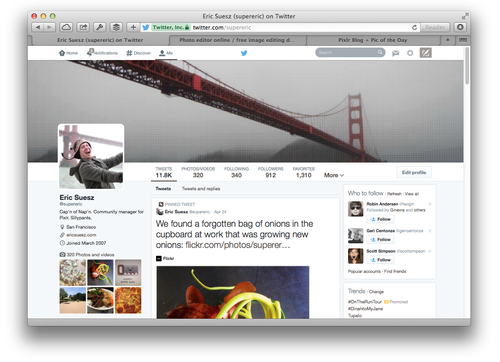This screenshot has height=362, width=500.
Task: Open the PHOTOS/VIDEOS 320 count
Action: click(198, 172)
